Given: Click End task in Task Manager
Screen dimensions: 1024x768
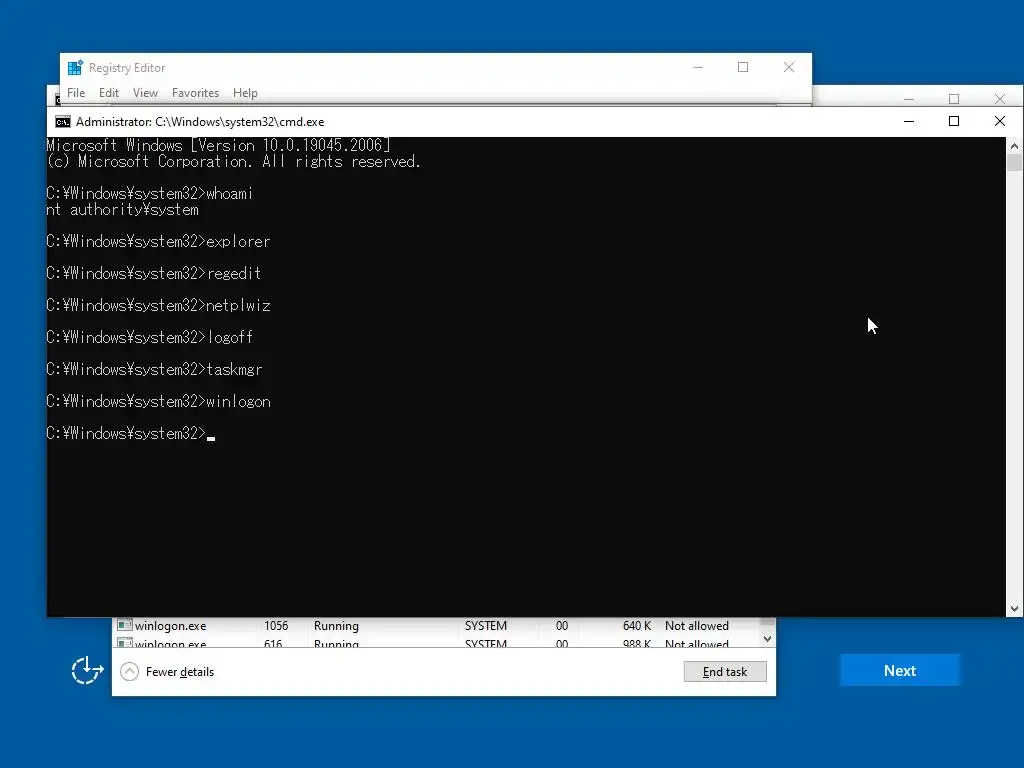Looking at the screenshot, I should pos(725,671).
